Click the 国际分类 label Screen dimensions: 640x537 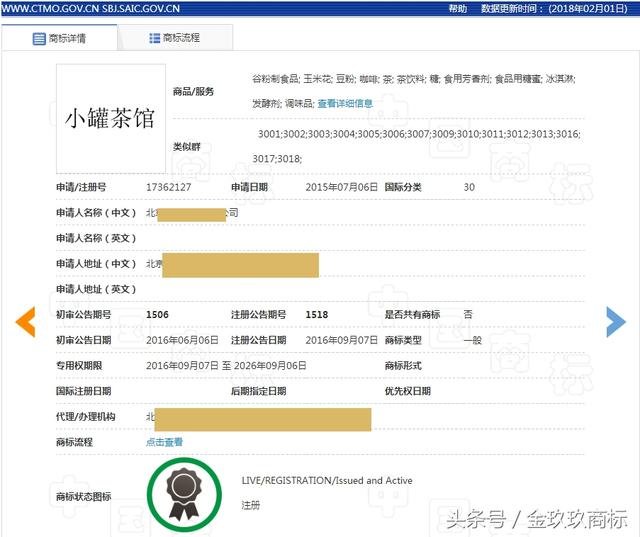click(x=403, y=187)
